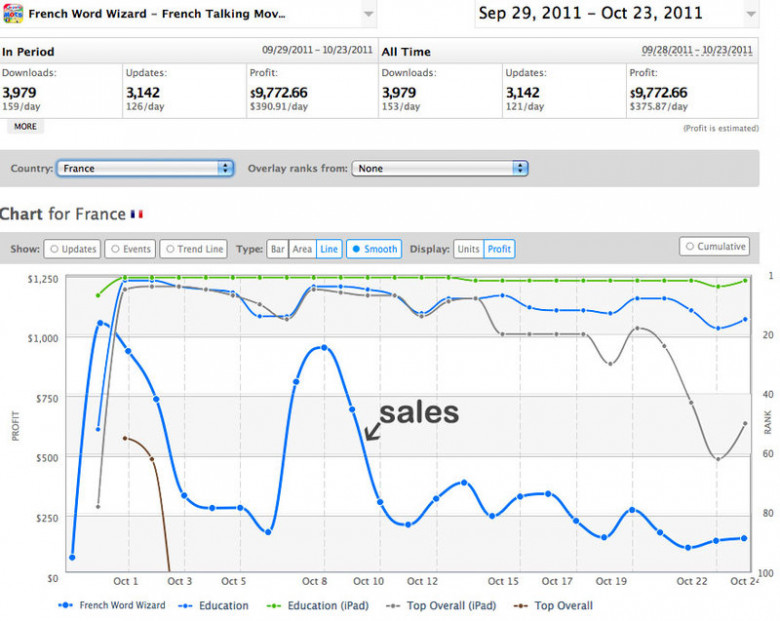Click the date range Sep 29 – Oct 23, 2011

tap(590, 13)
